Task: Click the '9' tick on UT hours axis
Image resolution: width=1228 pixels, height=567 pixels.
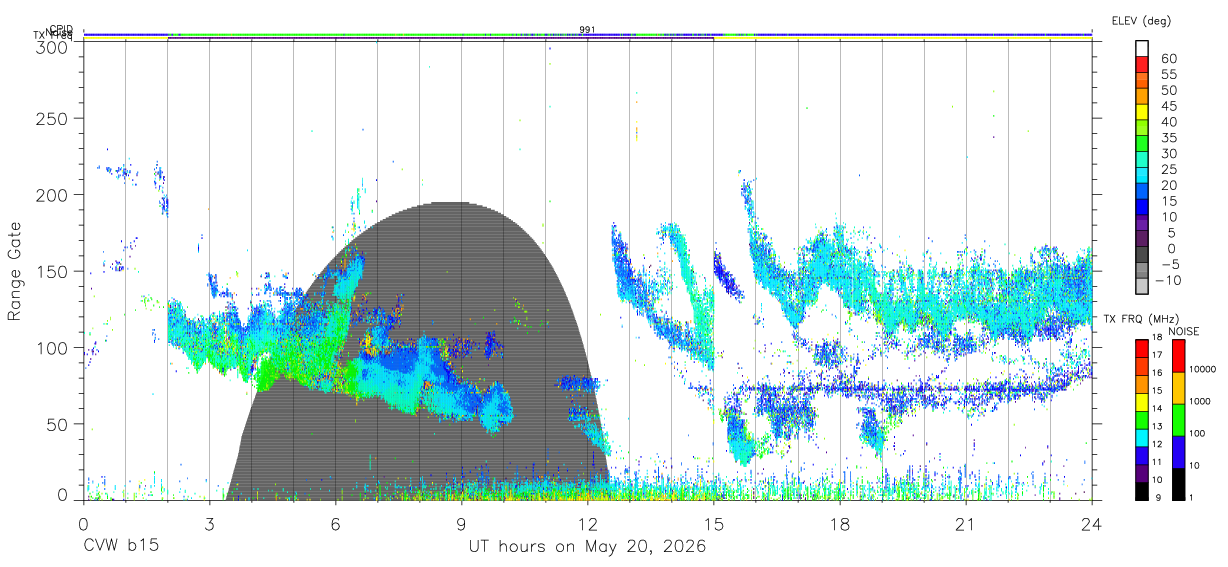Action: [x=461, y=524]
